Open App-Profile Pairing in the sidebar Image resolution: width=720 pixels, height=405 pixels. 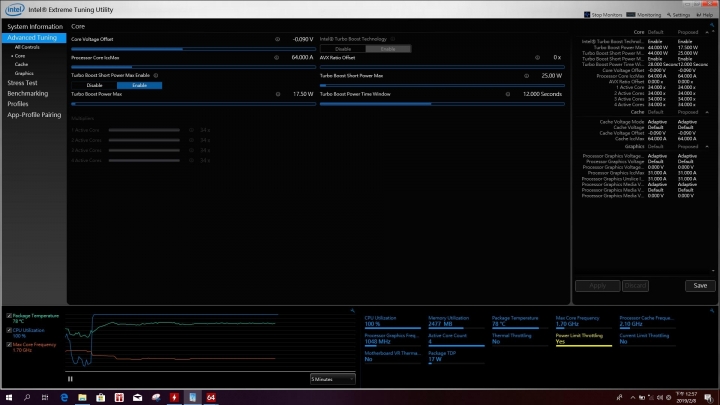(34, 115)
